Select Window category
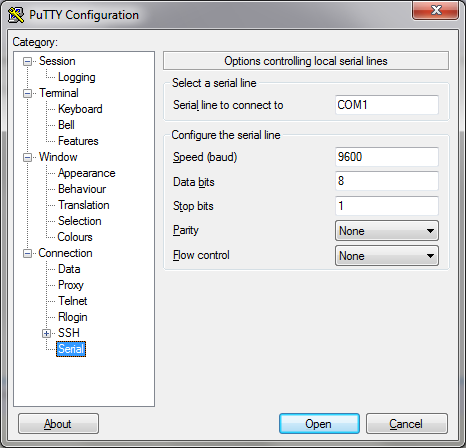 pos(58,157)
